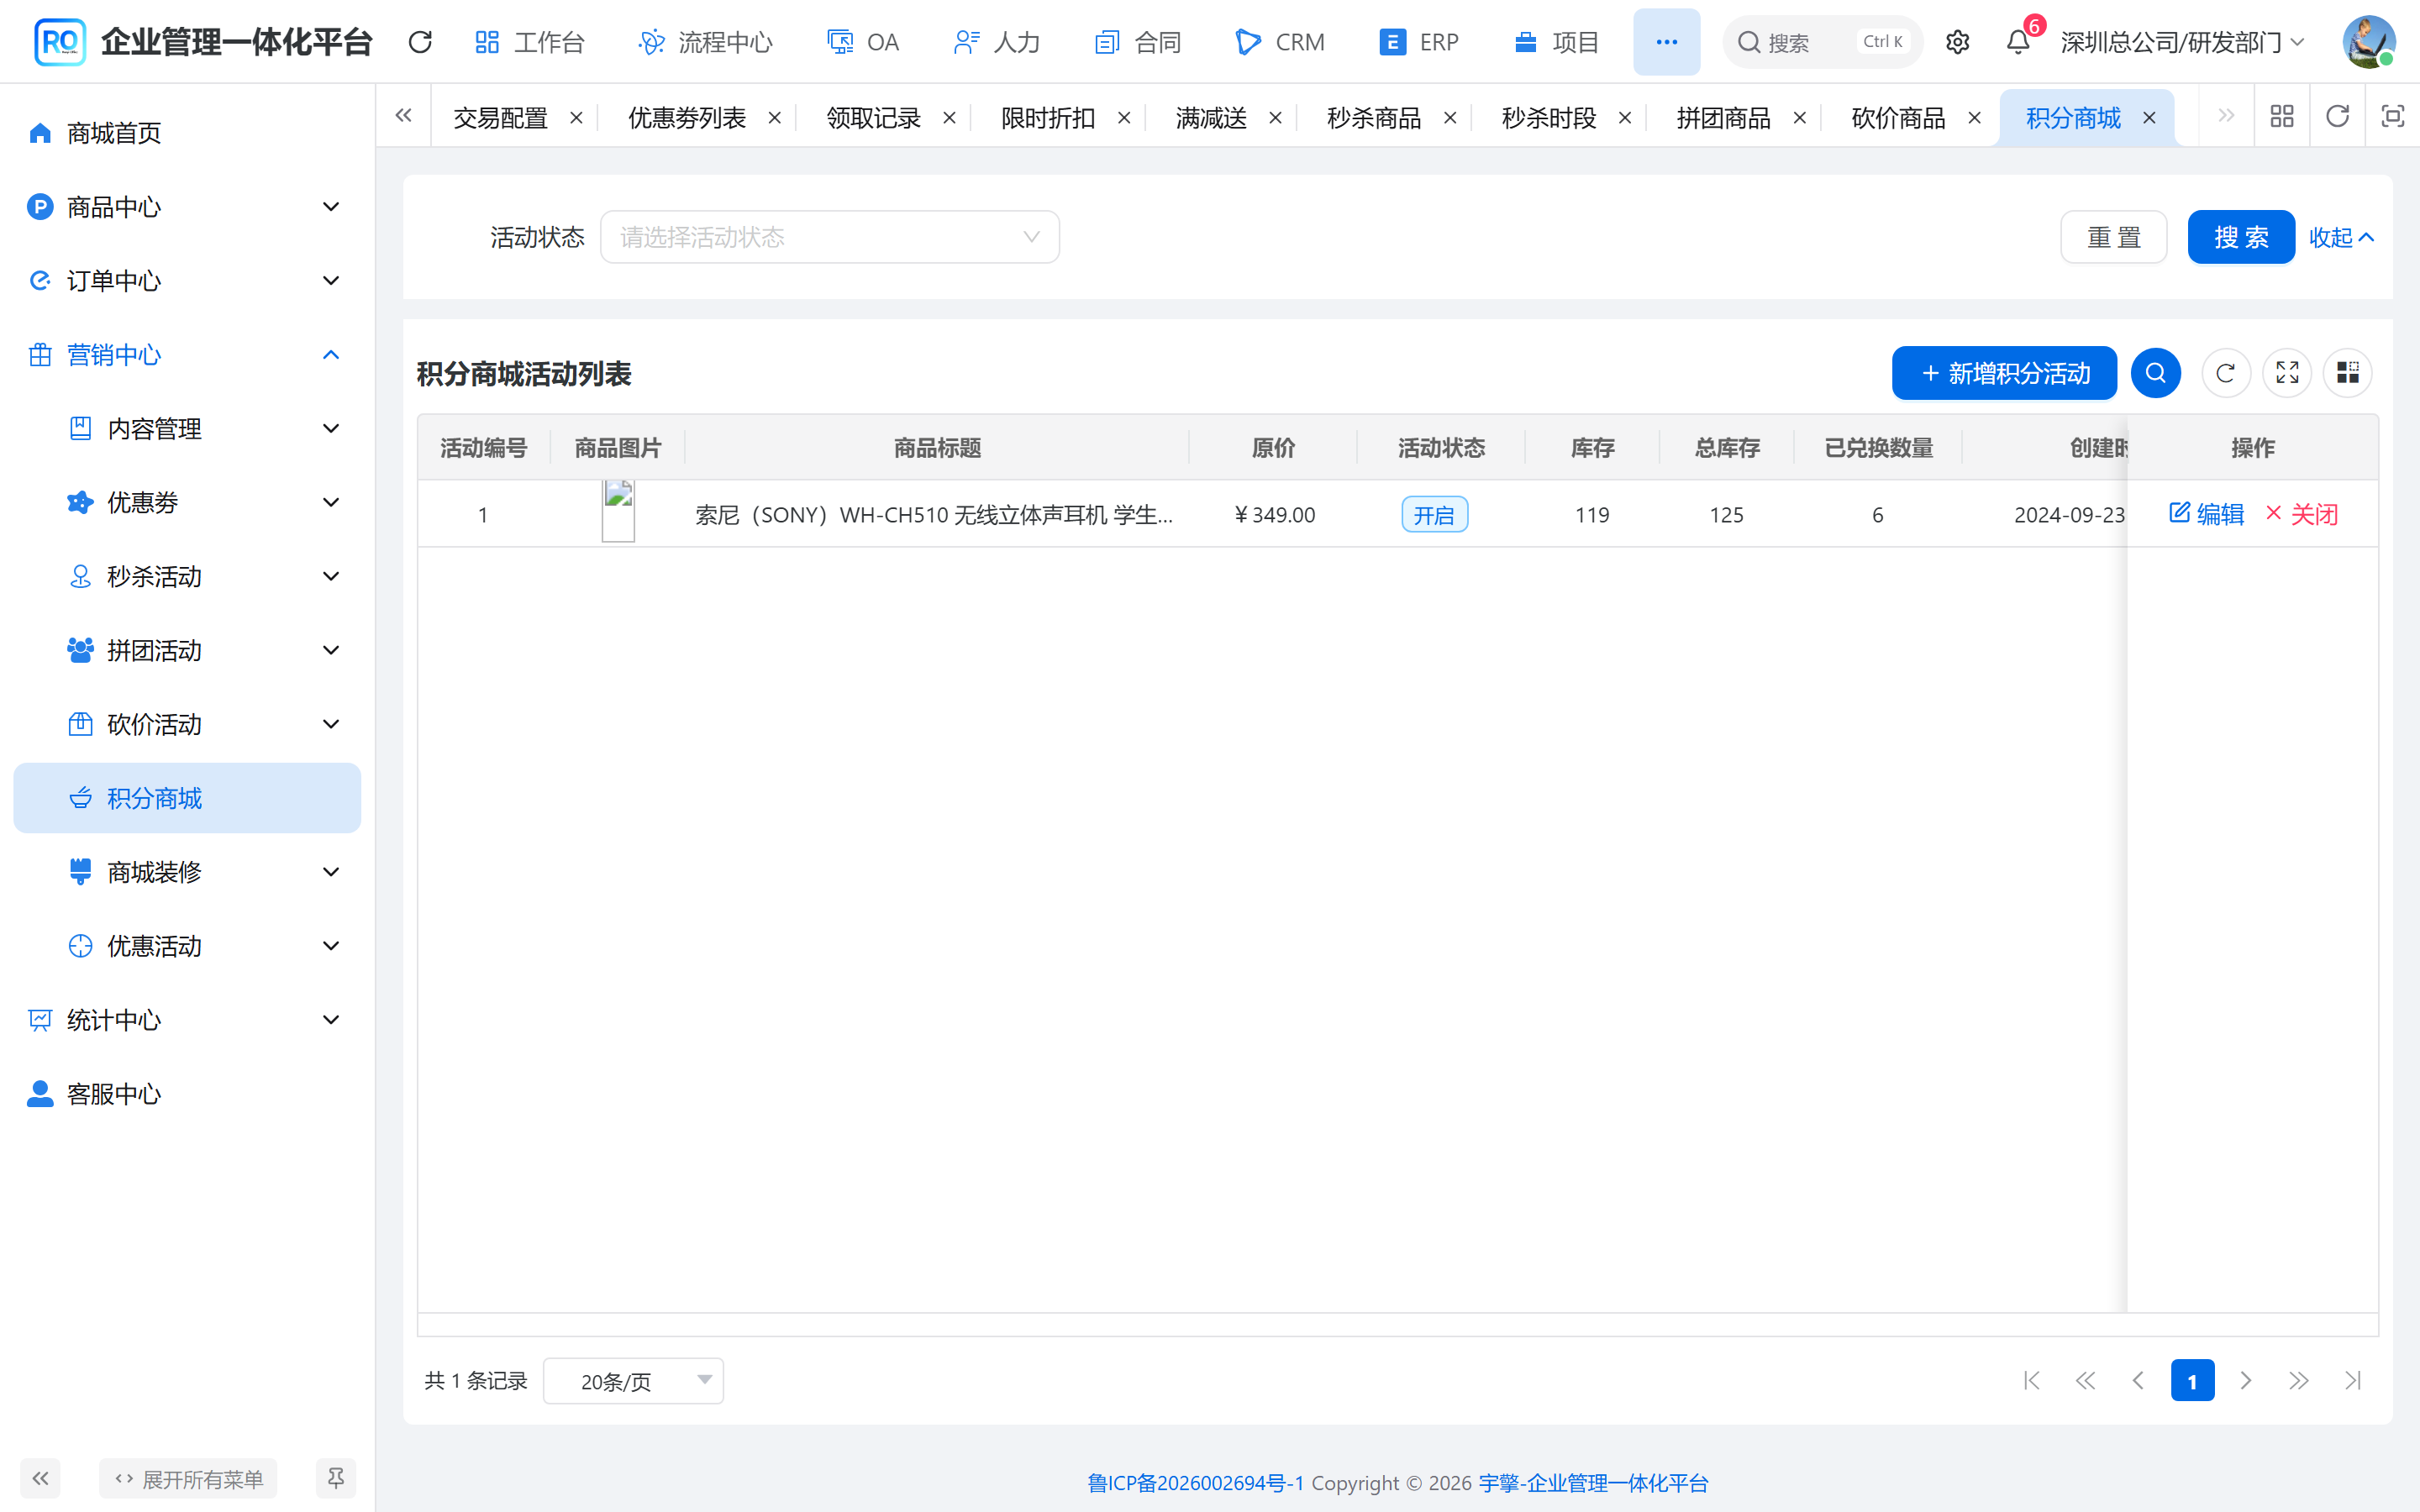Open 工作台 in top navigation
Image resolution: width=2420 pixels, height=1512 pixels.
(x=529, y=42)
